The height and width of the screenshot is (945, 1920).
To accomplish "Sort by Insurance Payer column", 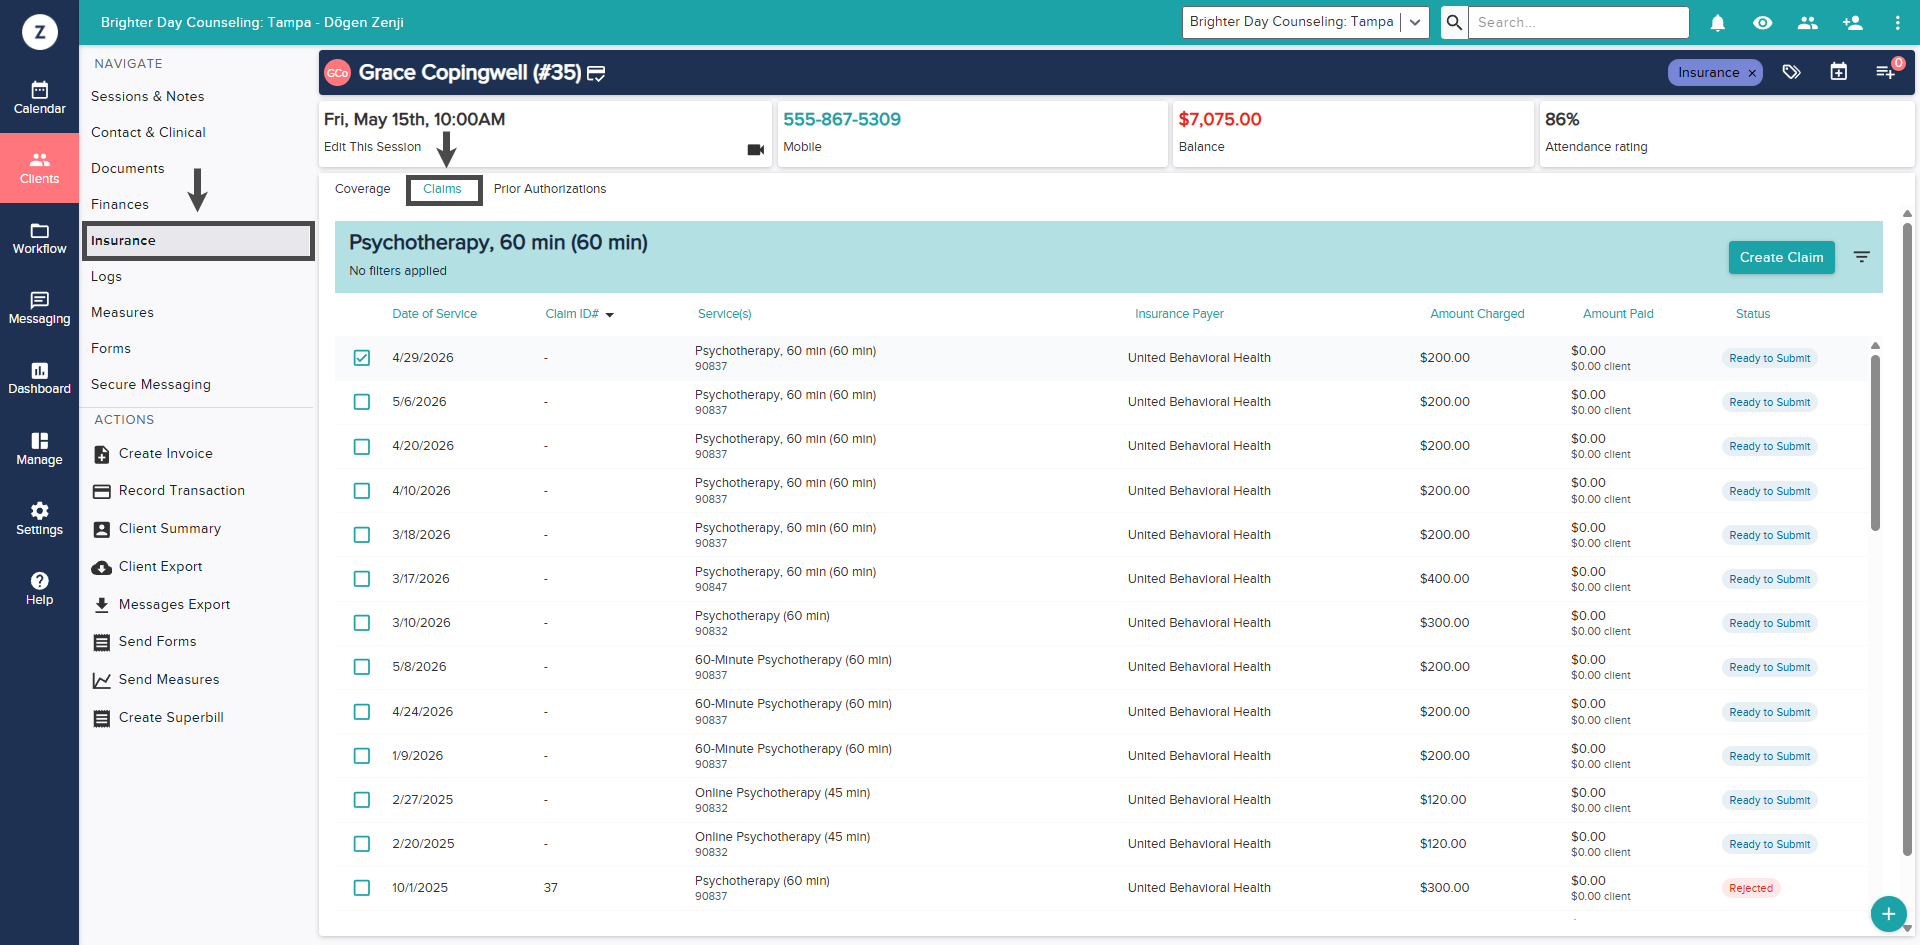I will [1179, 314].
